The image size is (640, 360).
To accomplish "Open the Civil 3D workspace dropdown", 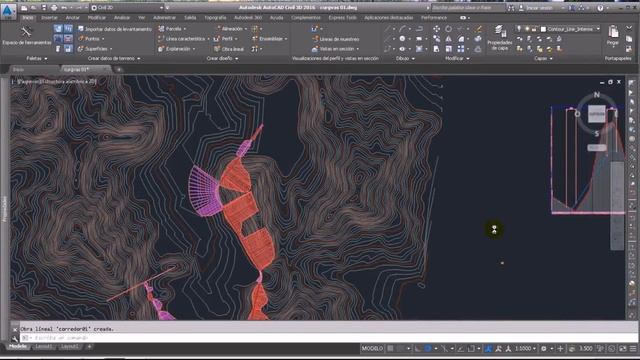I will [x=127, y=7].
